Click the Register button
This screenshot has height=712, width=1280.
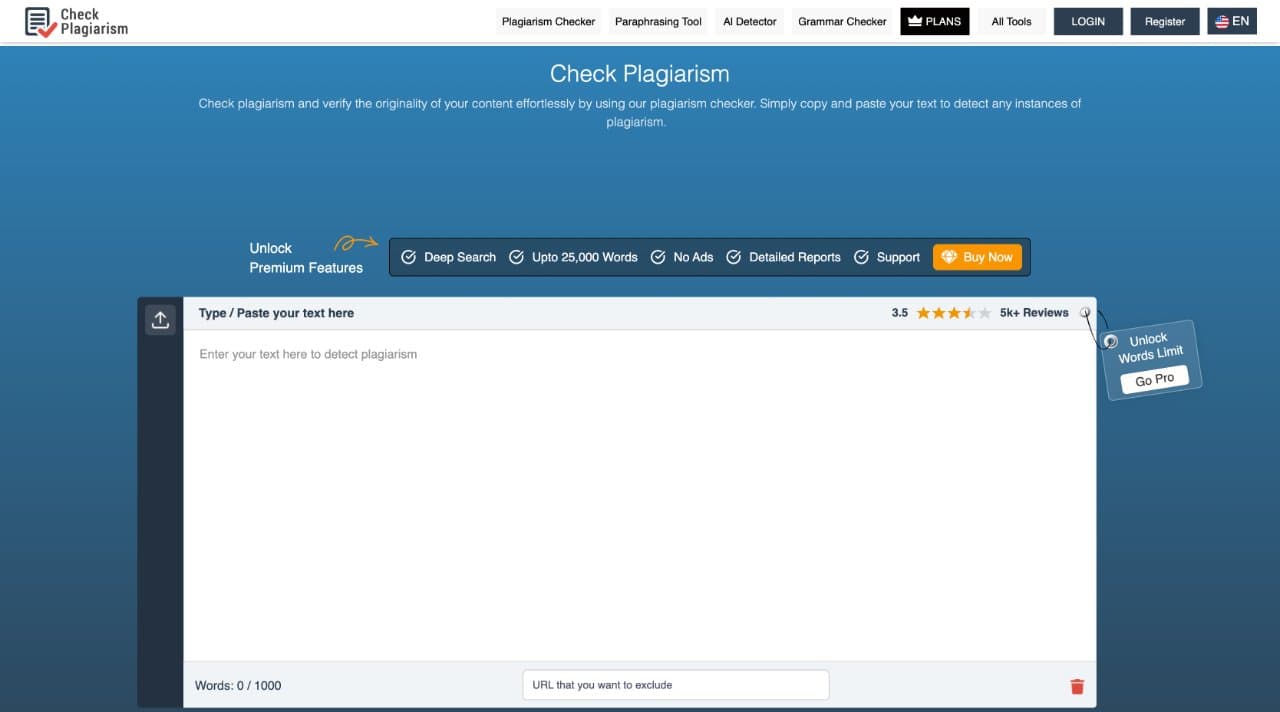1165,21
